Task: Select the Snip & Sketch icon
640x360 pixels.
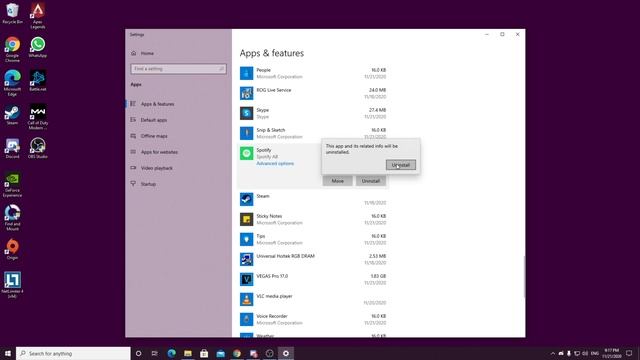Action: pos(246,133)
